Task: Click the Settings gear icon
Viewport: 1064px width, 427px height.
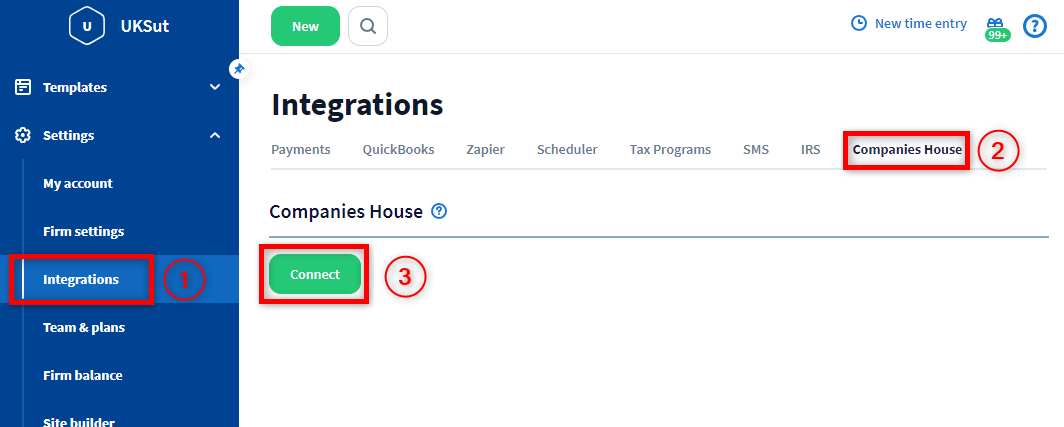Action: point(23,135)
